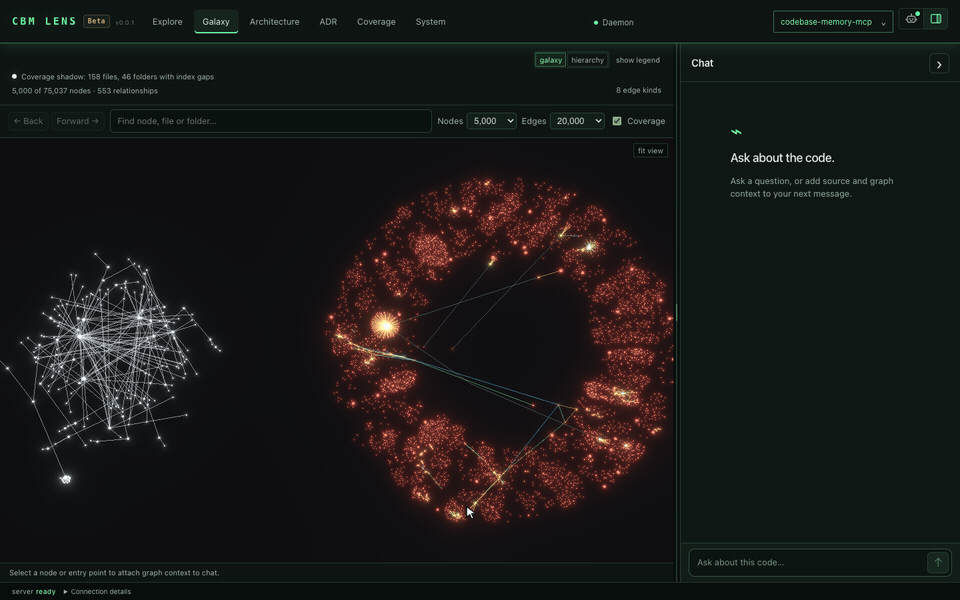Click the robot assistant icon
This screenshot has width=960, height=600.
(912, 18)
